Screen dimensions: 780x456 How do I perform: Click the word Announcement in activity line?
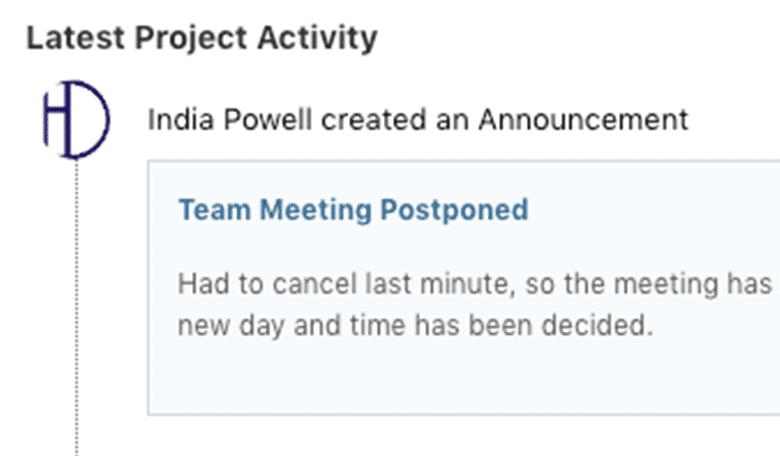coord(582,120)
